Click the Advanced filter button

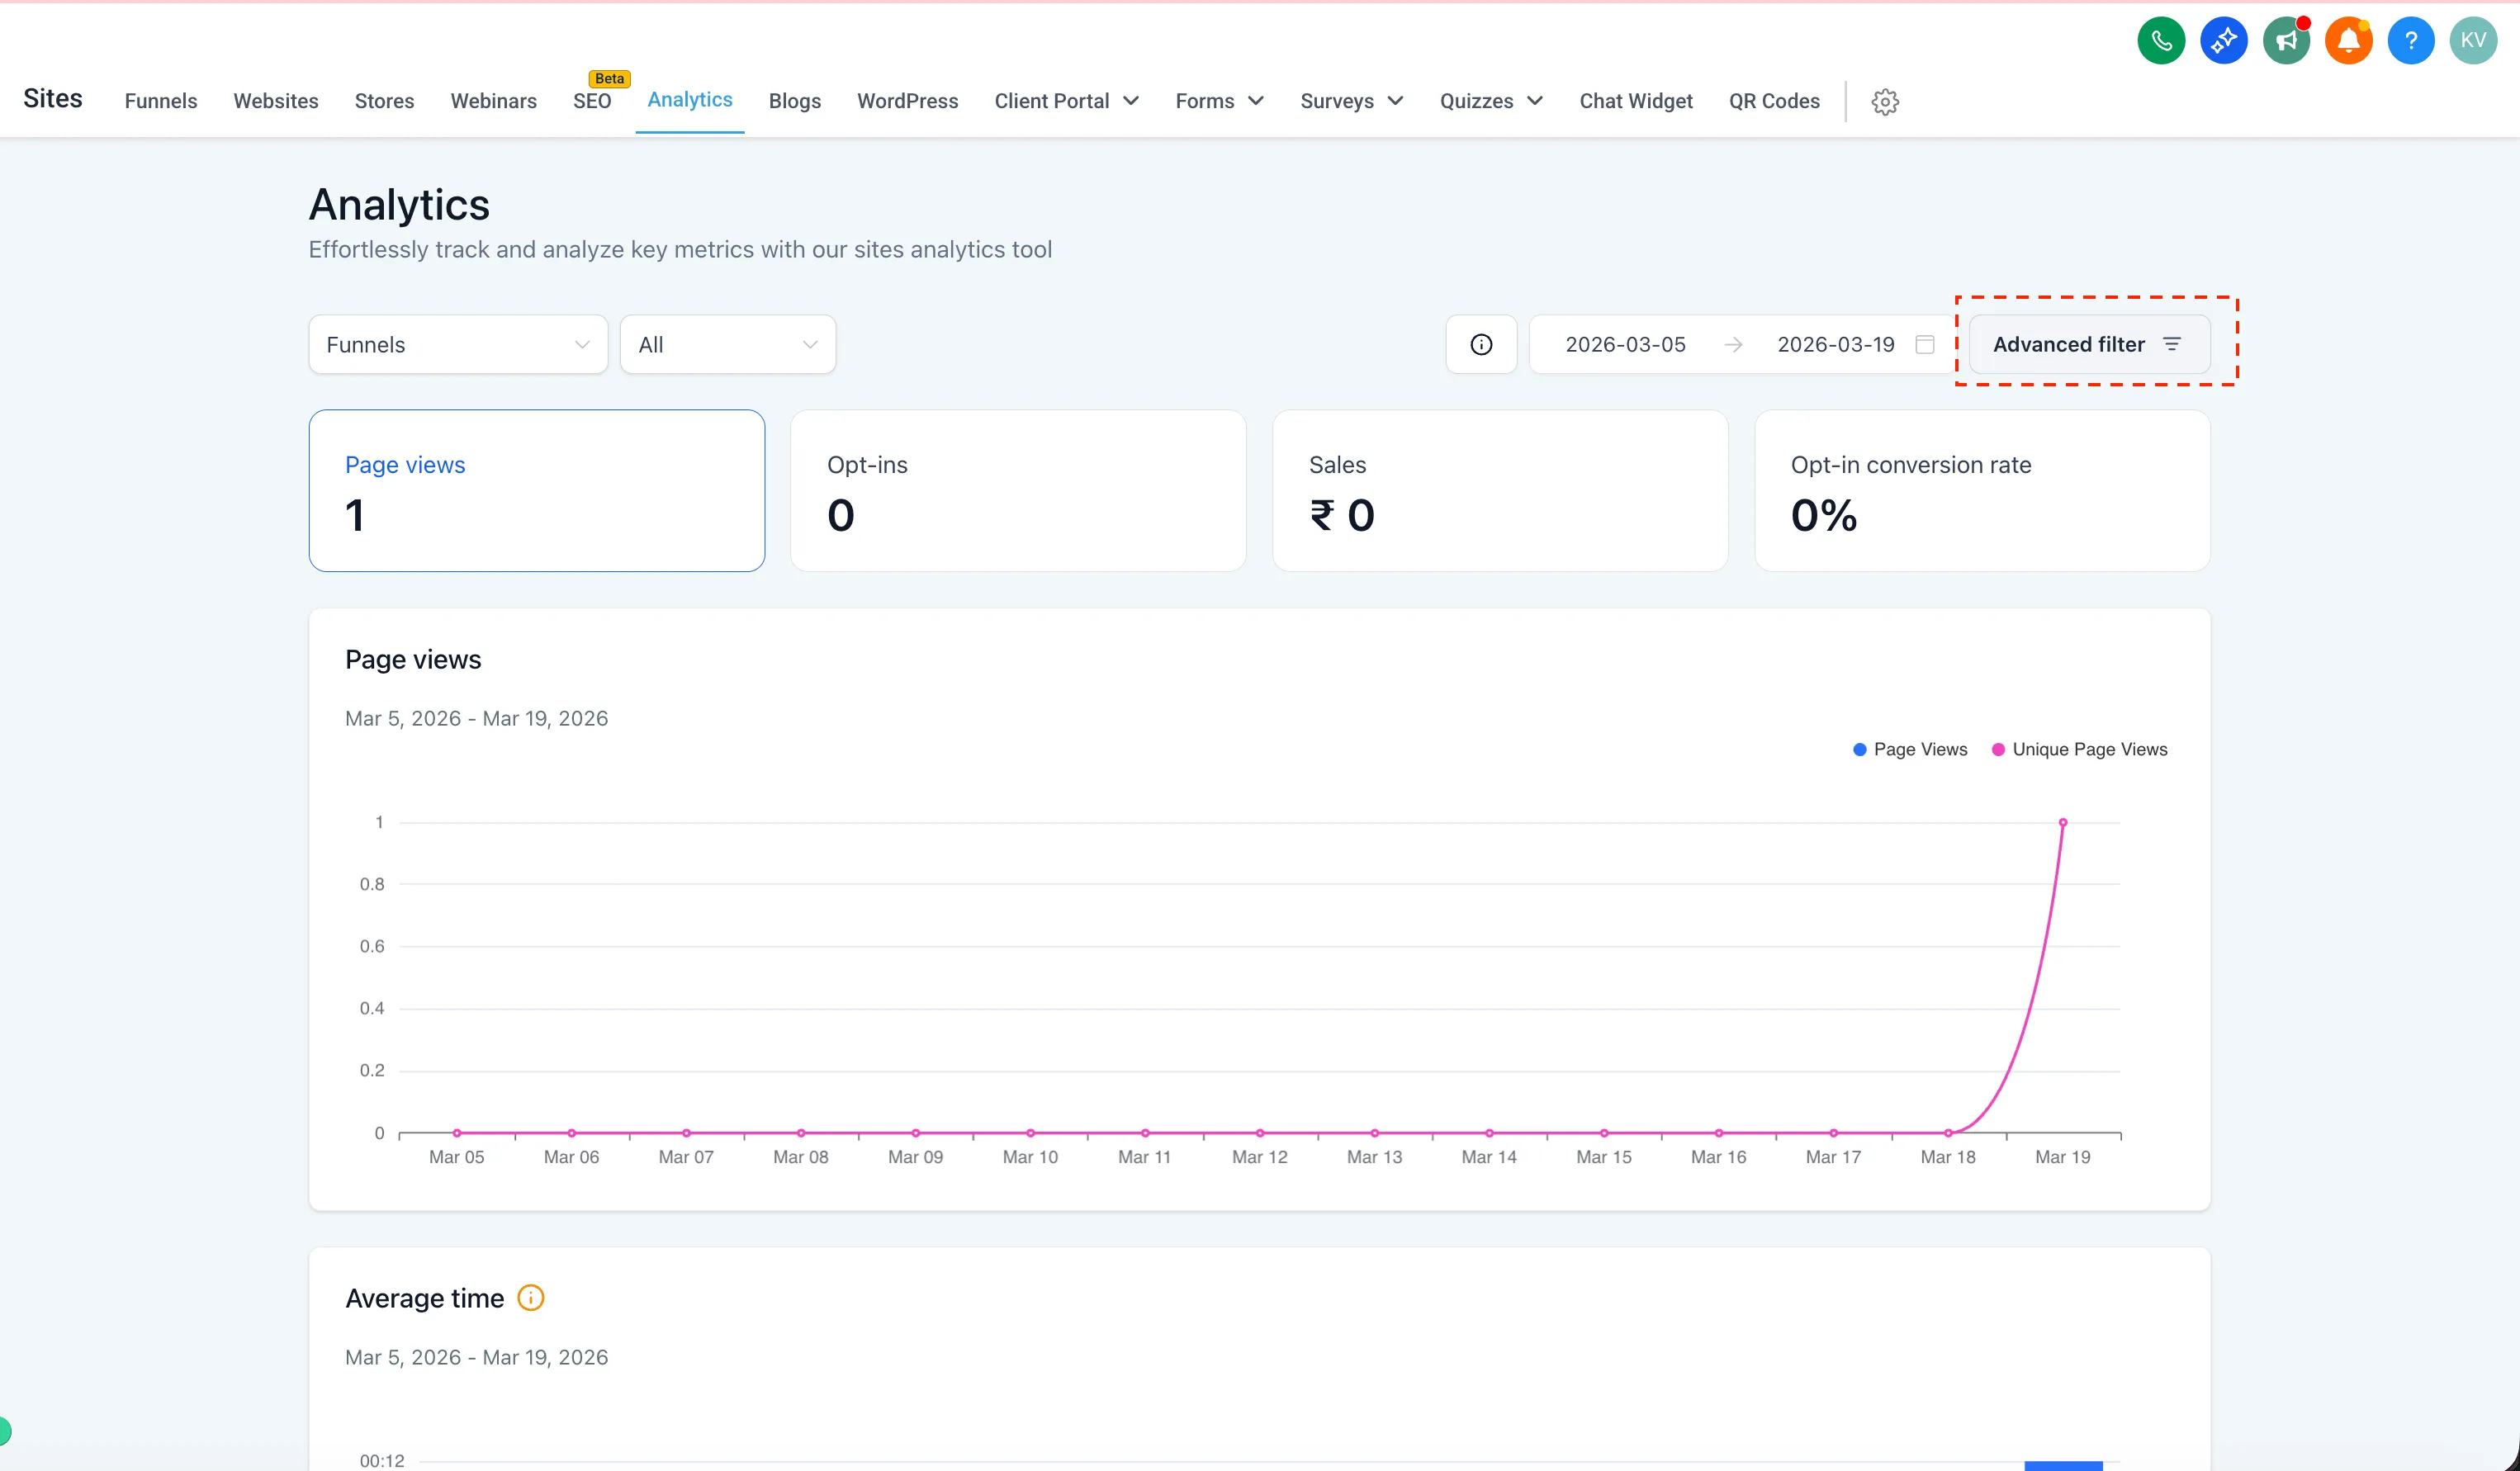[x=2086, y=343]
